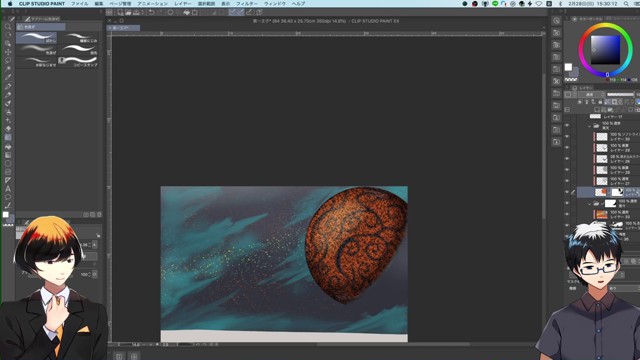This screenshot has width=640, height=360.
Task: Collapse the folder above レイヤー 33
Action: point(589,203)
